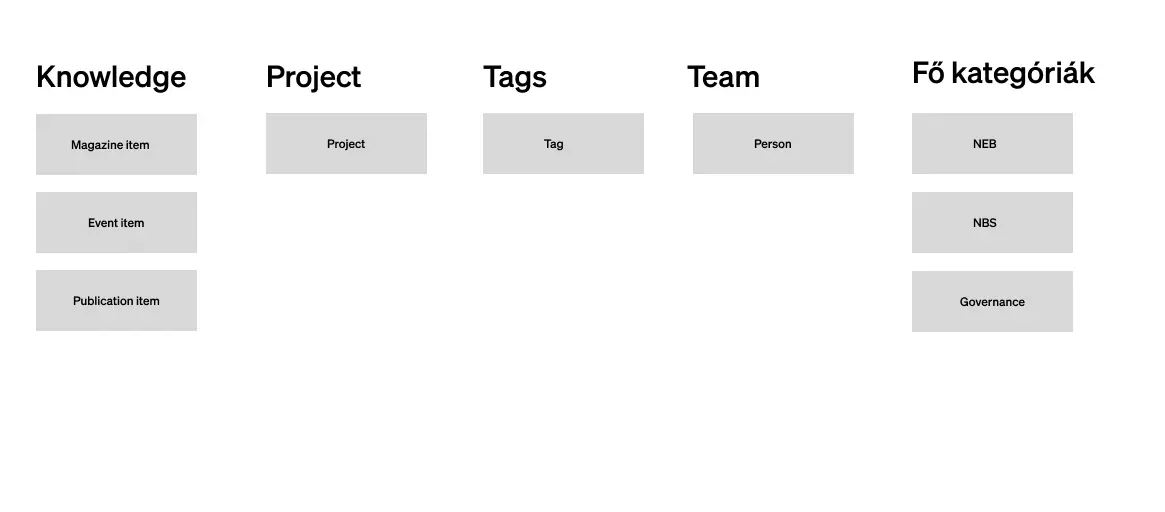Select the Magazine item box
This screenshot has width=1165, height=512.
(116, 144)
